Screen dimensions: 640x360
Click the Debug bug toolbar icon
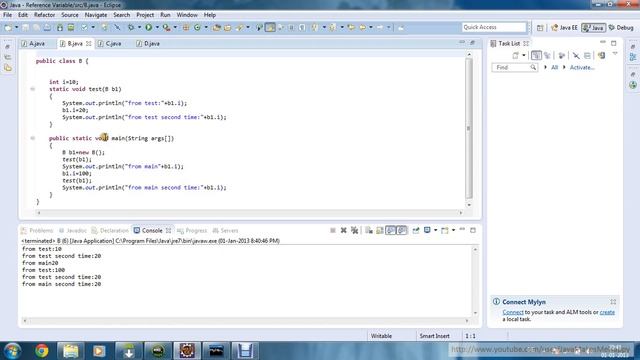point(131,27)
